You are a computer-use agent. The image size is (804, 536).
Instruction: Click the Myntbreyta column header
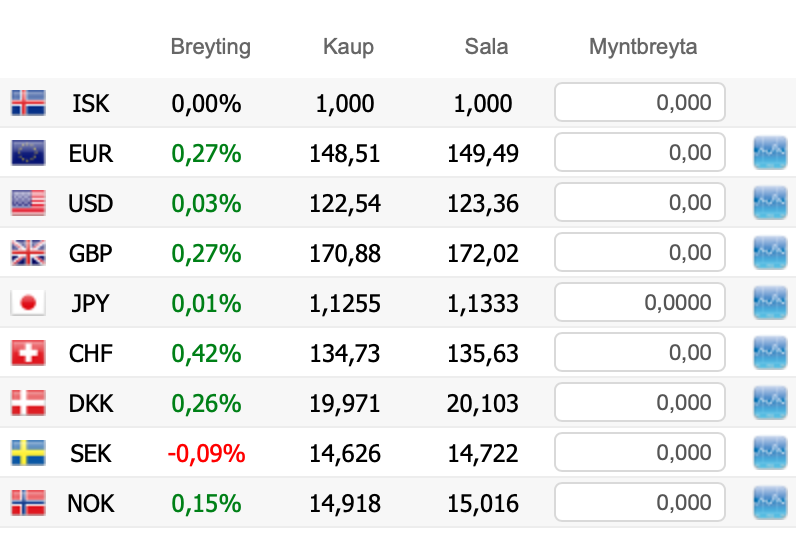coord(643,47)
